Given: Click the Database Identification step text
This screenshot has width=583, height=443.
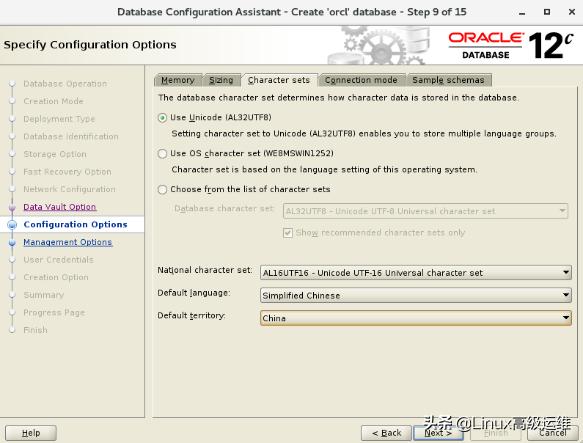Looking at the screenshot, I should [71, 137].
